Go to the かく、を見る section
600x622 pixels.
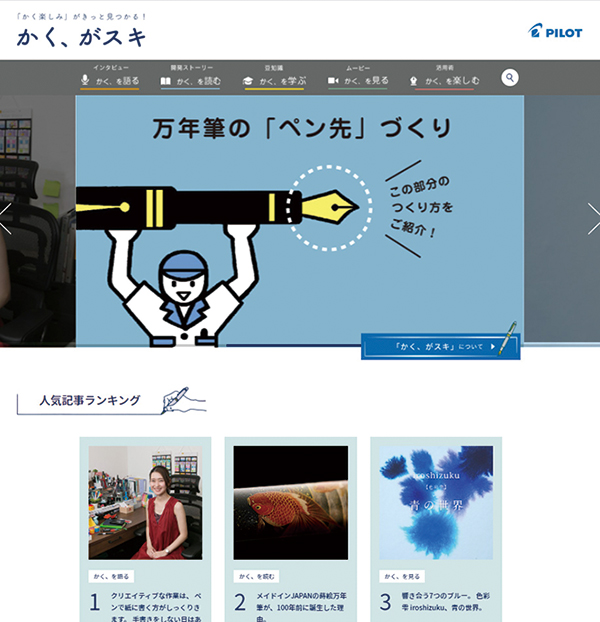tap(364, 80)
